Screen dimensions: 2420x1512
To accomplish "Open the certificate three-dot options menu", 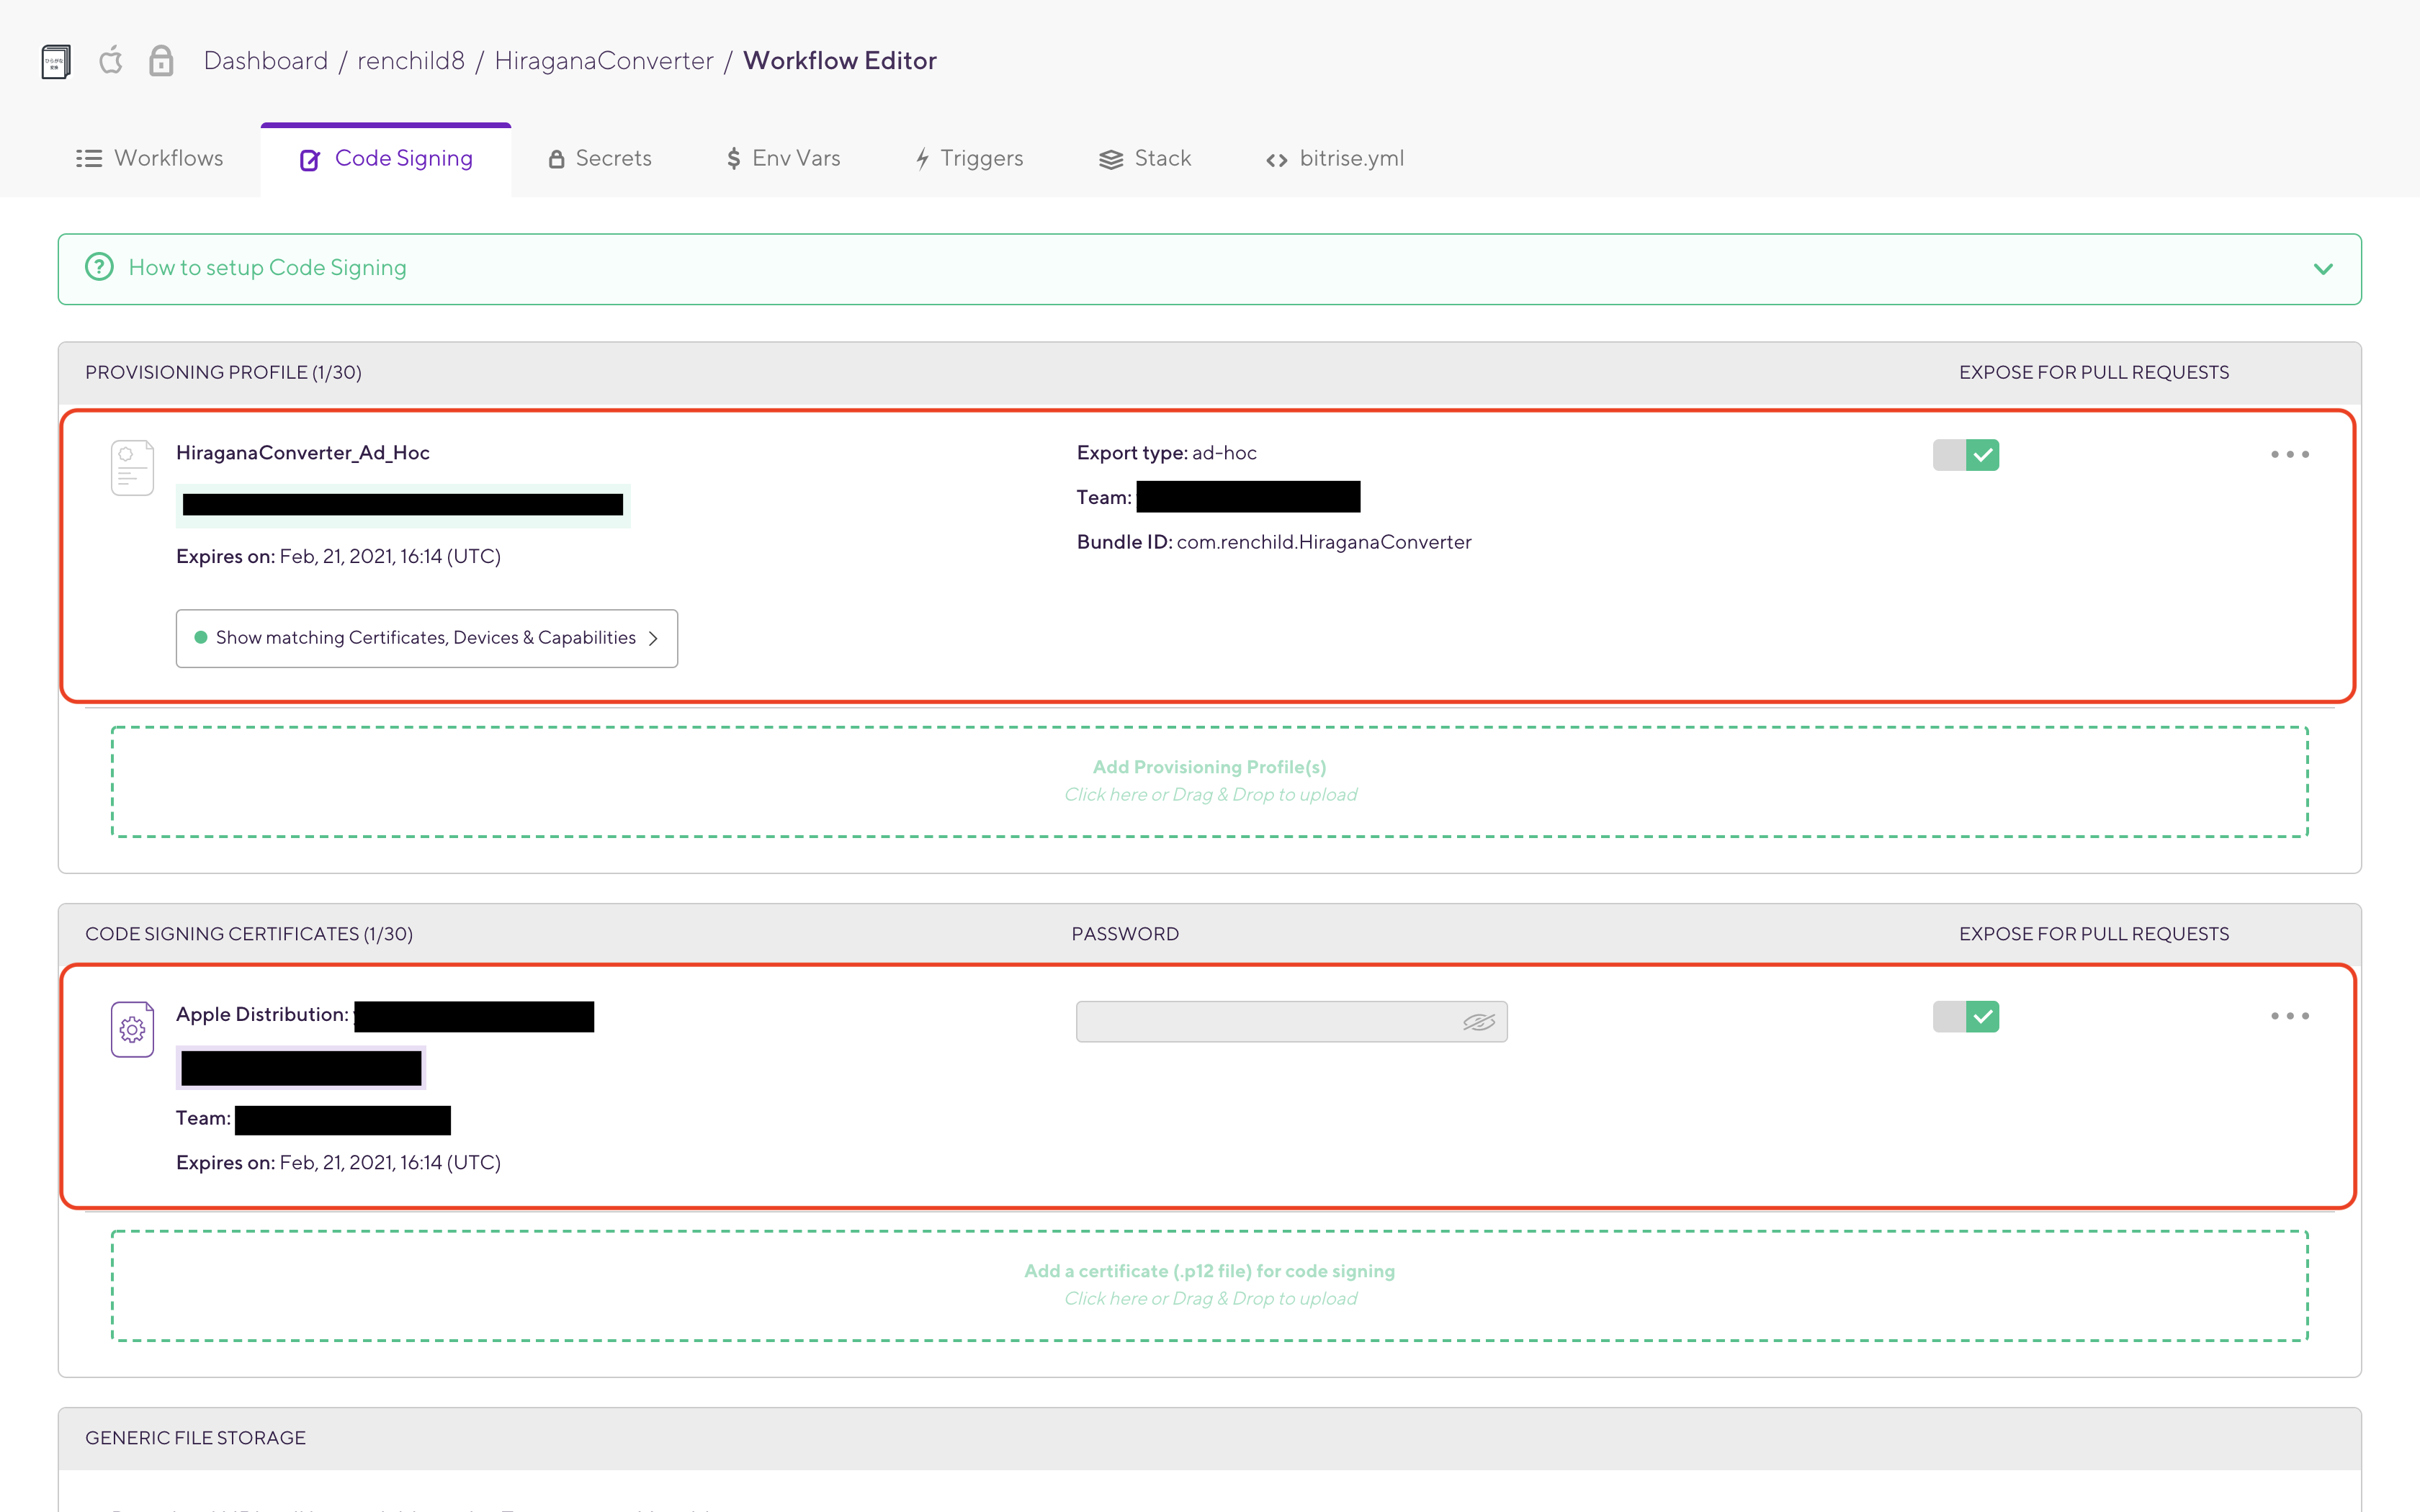I will tap(2289, 1016).
